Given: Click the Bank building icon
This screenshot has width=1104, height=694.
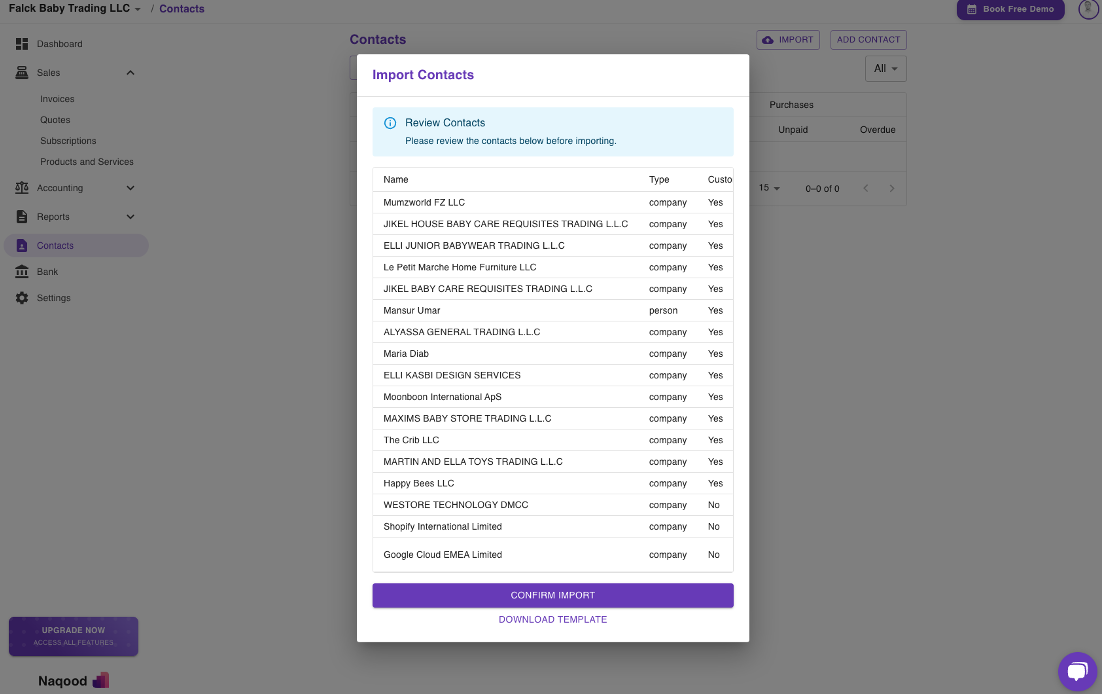Looking at the screenshot, I should 22,272.
